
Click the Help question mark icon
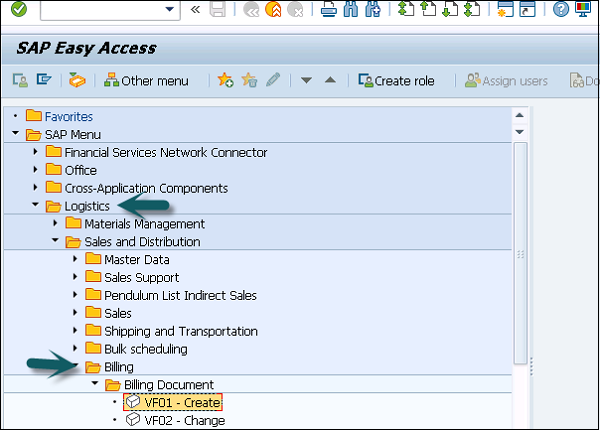click(x=561, y=10)
